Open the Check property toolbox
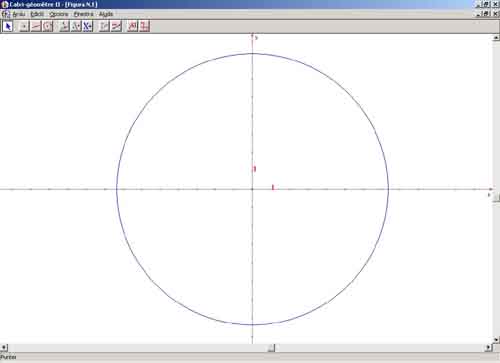 click(105, 26)
